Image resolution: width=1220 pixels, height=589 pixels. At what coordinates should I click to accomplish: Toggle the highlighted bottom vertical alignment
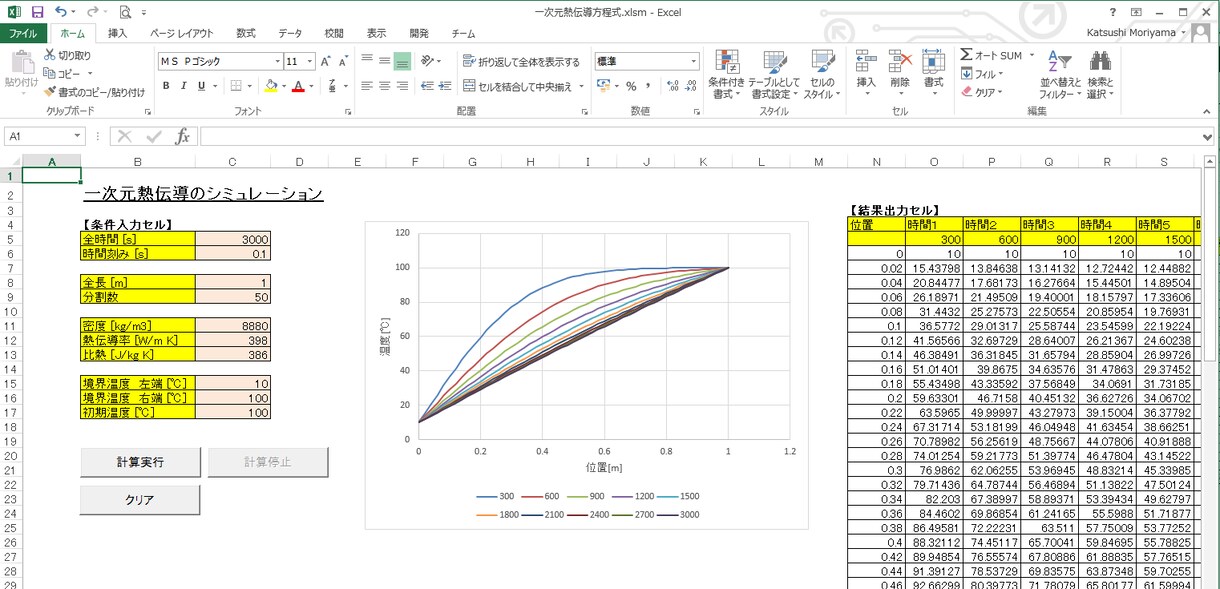tap(402, 61)
